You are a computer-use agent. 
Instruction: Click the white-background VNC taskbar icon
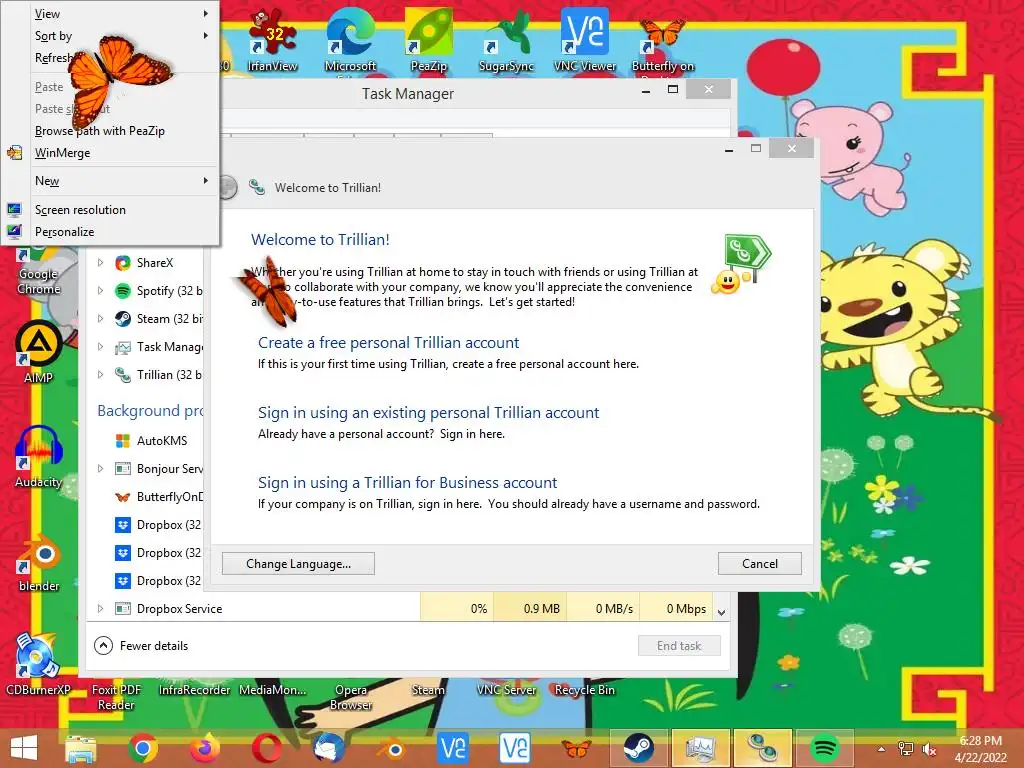click(515, 748)
